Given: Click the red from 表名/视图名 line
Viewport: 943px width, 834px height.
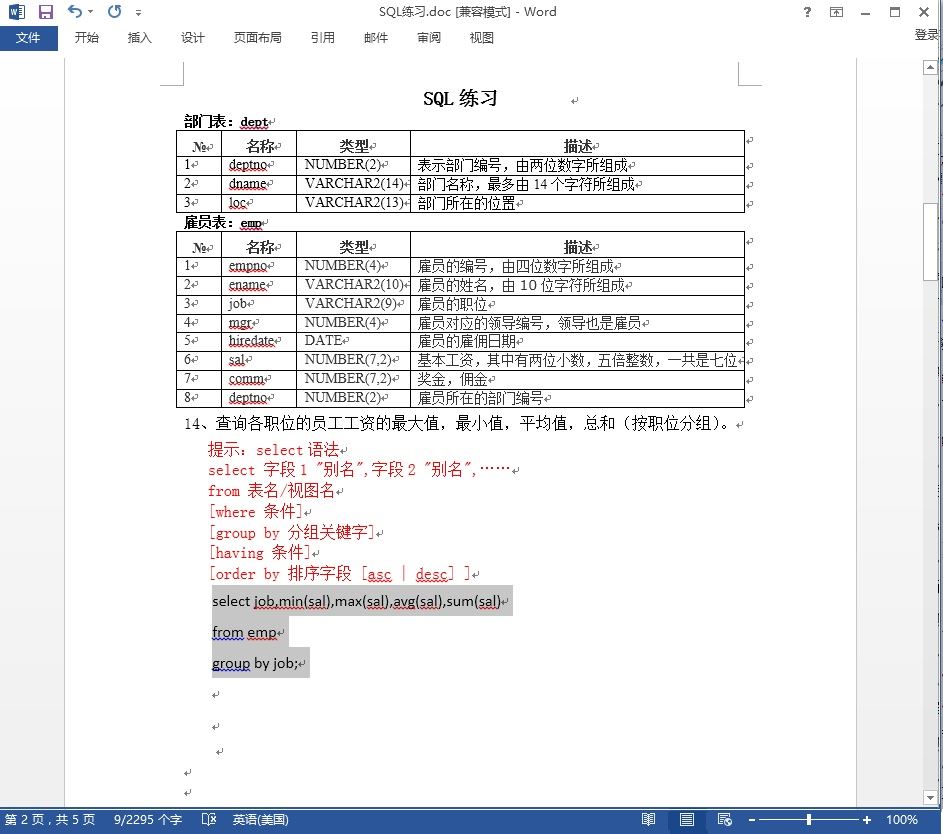Looking at the screenshot, I should pyautogui.click(x=271, y=491).
